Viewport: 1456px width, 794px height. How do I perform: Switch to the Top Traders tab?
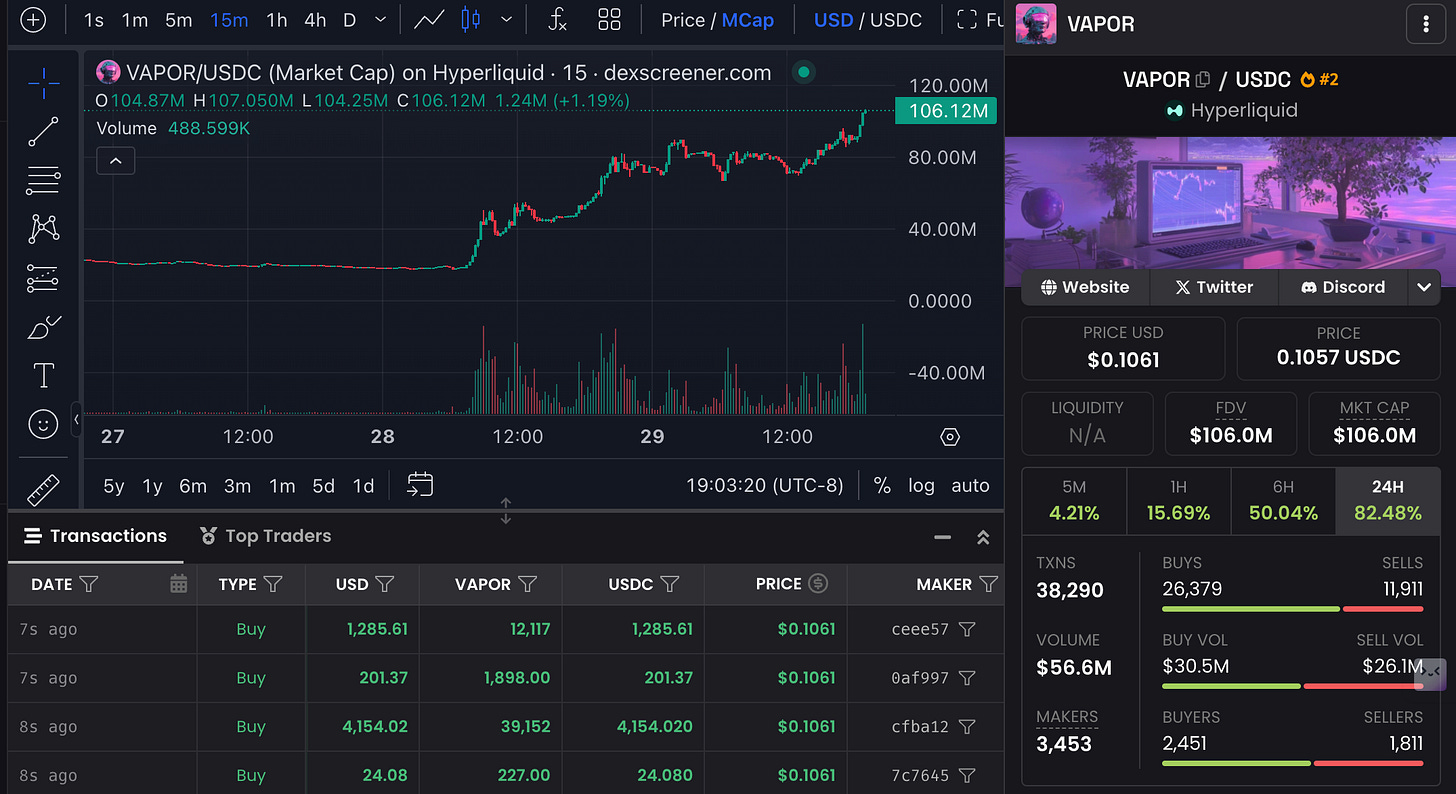265,536
